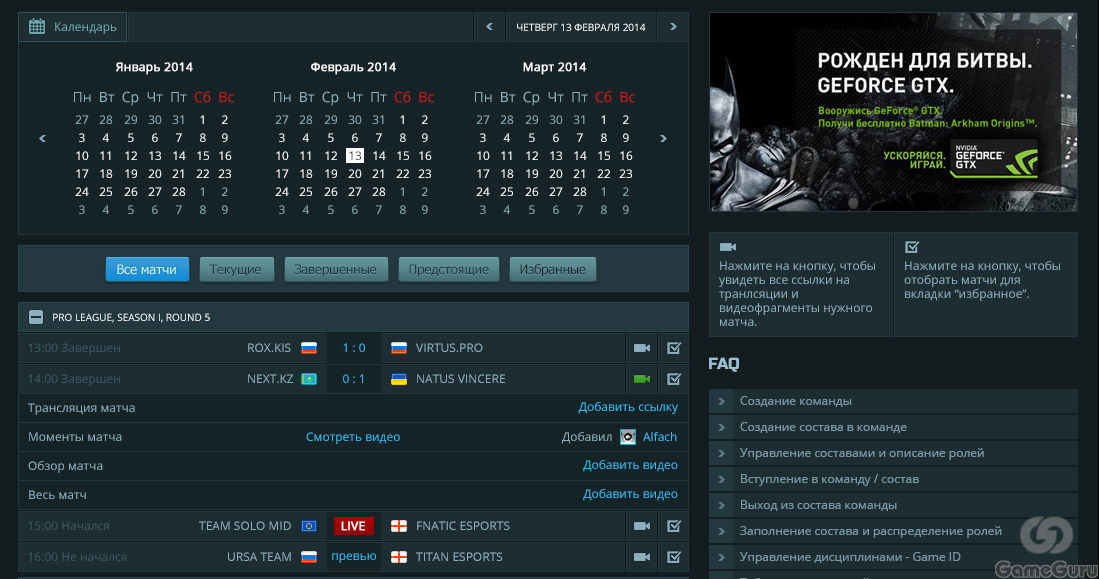
Task: Click the 1 : 0 score of ROX.KIS match
Action: [x=353, y=348]
